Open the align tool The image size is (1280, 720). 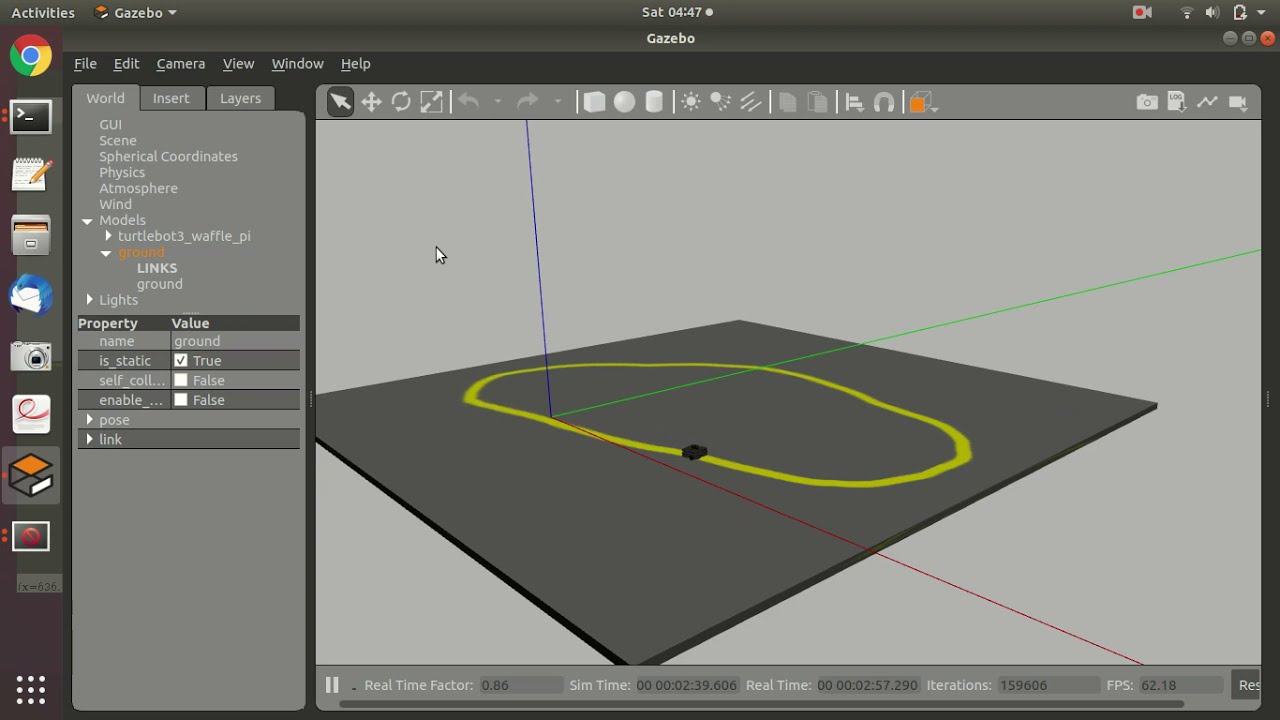tap(854, 102)
